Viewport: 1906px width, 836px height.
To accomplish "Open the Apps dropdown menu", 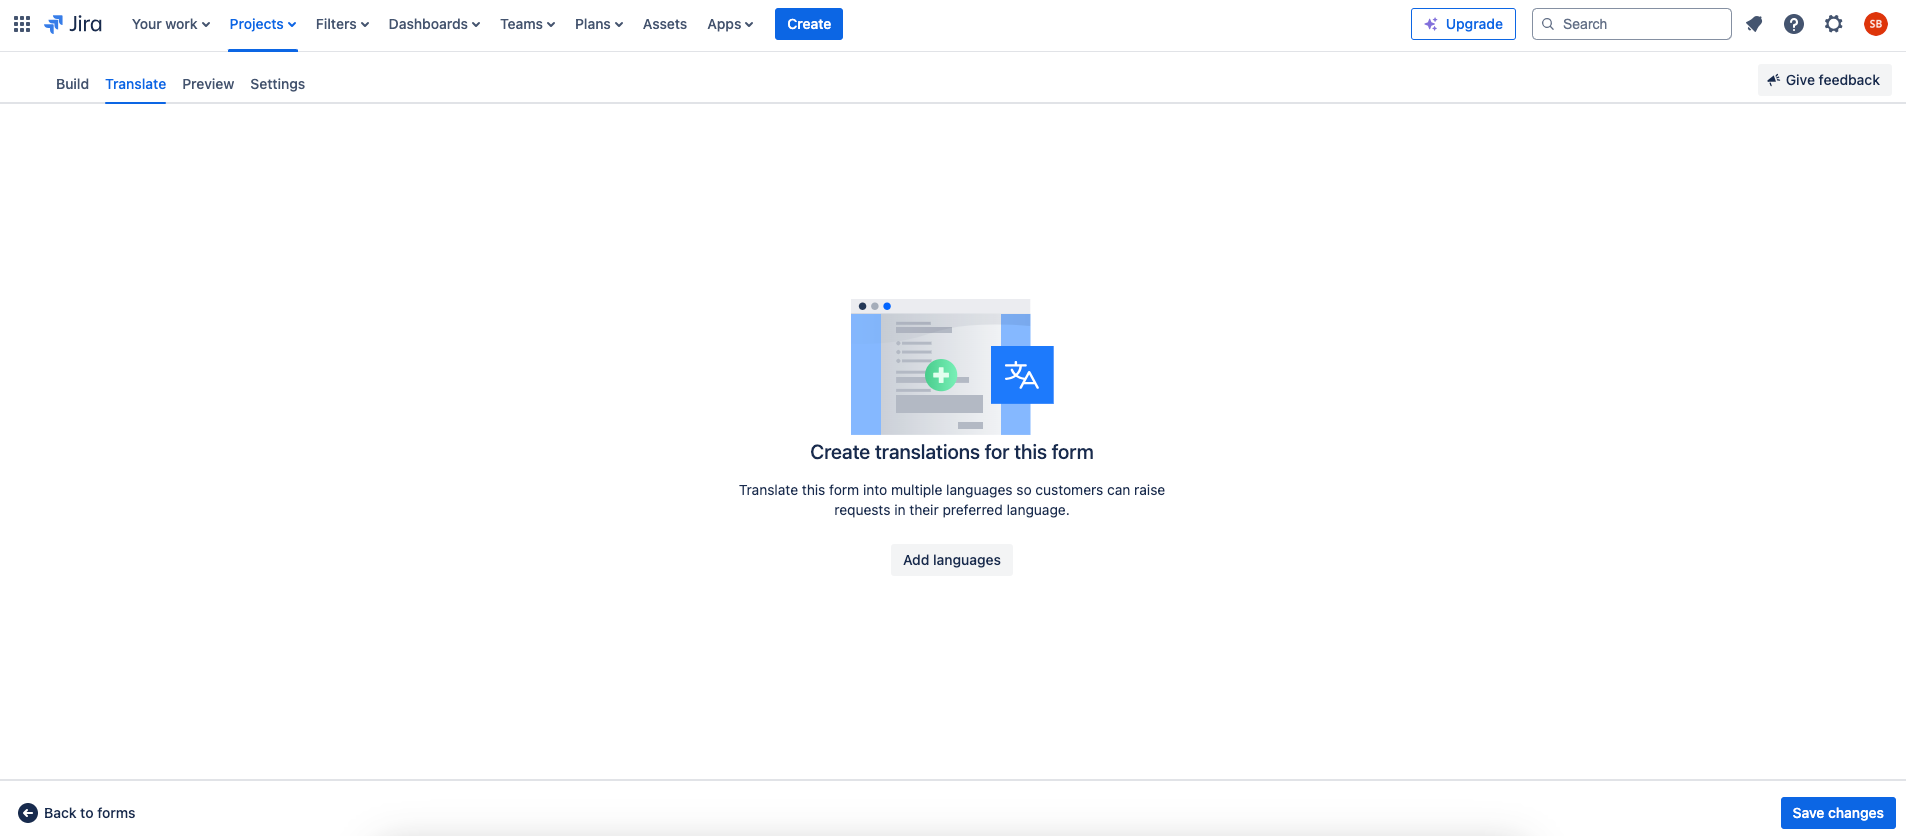I will [730, 24].
